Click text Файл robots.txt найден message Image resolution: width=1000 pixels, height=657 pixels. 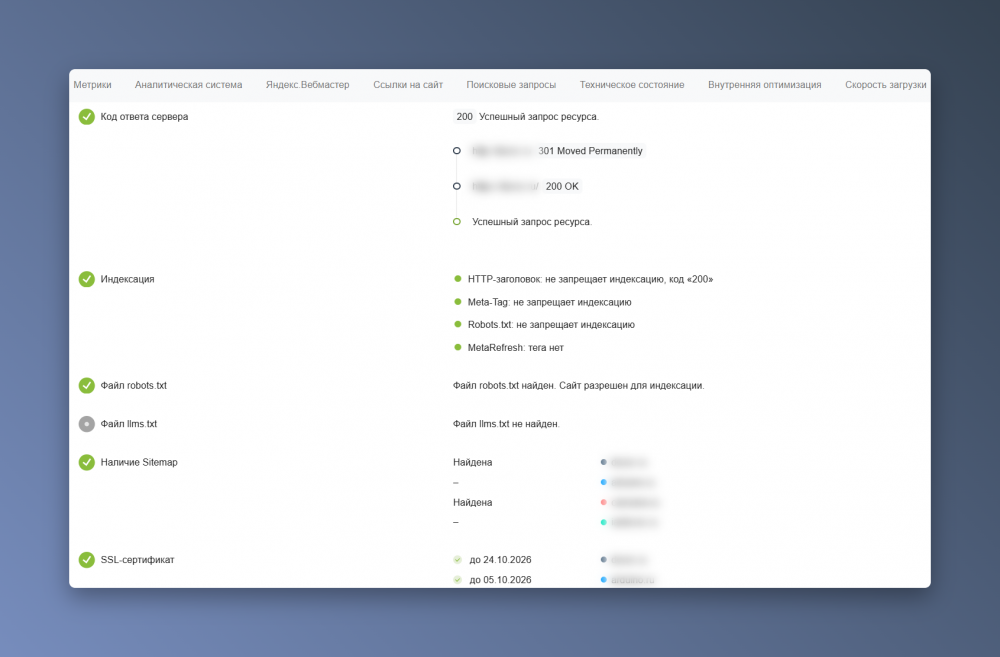tap(578, 385)
